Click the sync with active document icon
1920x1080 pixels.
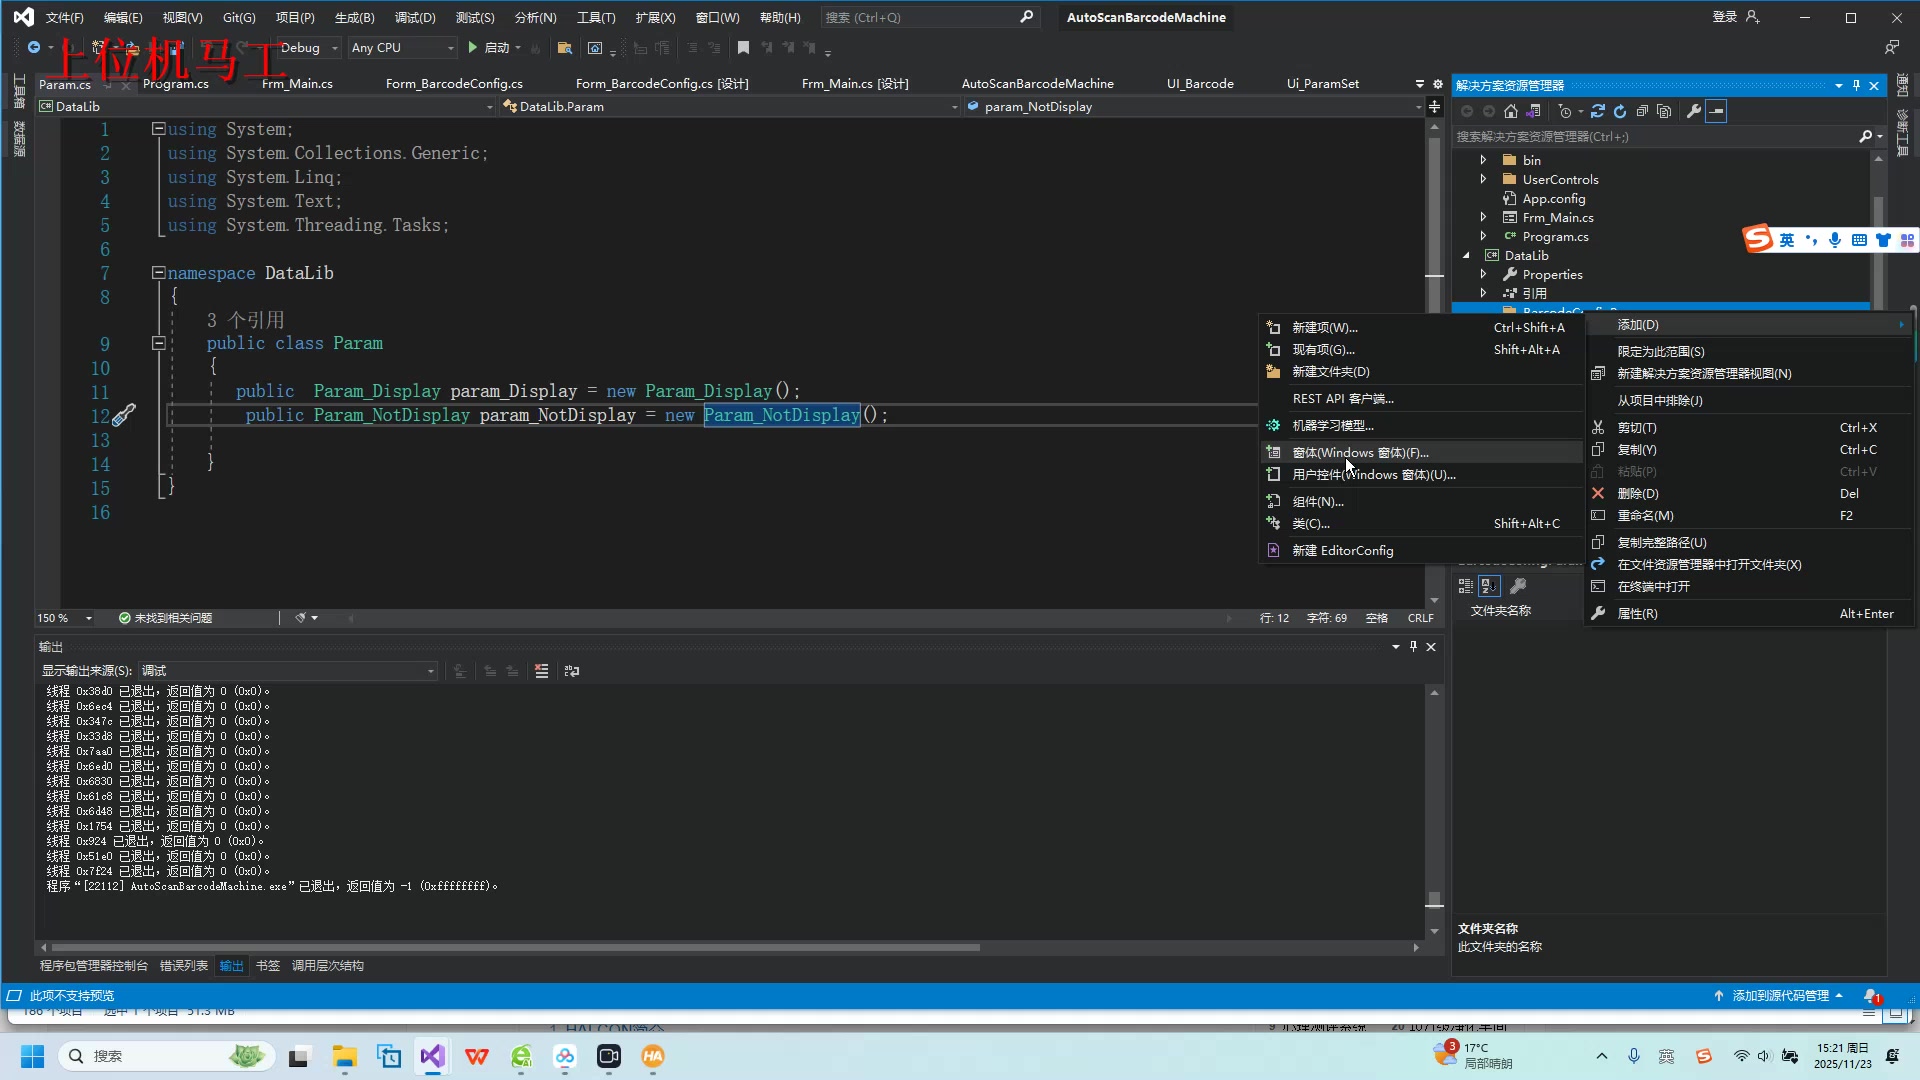point(1597,111)
